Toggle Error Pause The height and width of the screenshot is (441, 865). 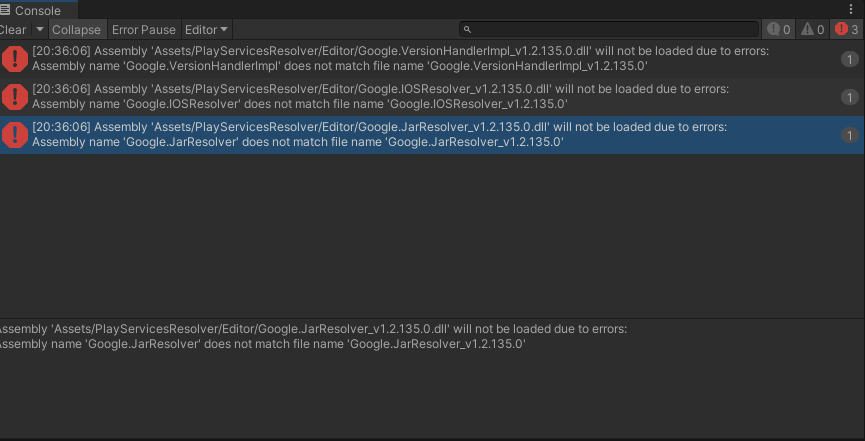point(143,30)
